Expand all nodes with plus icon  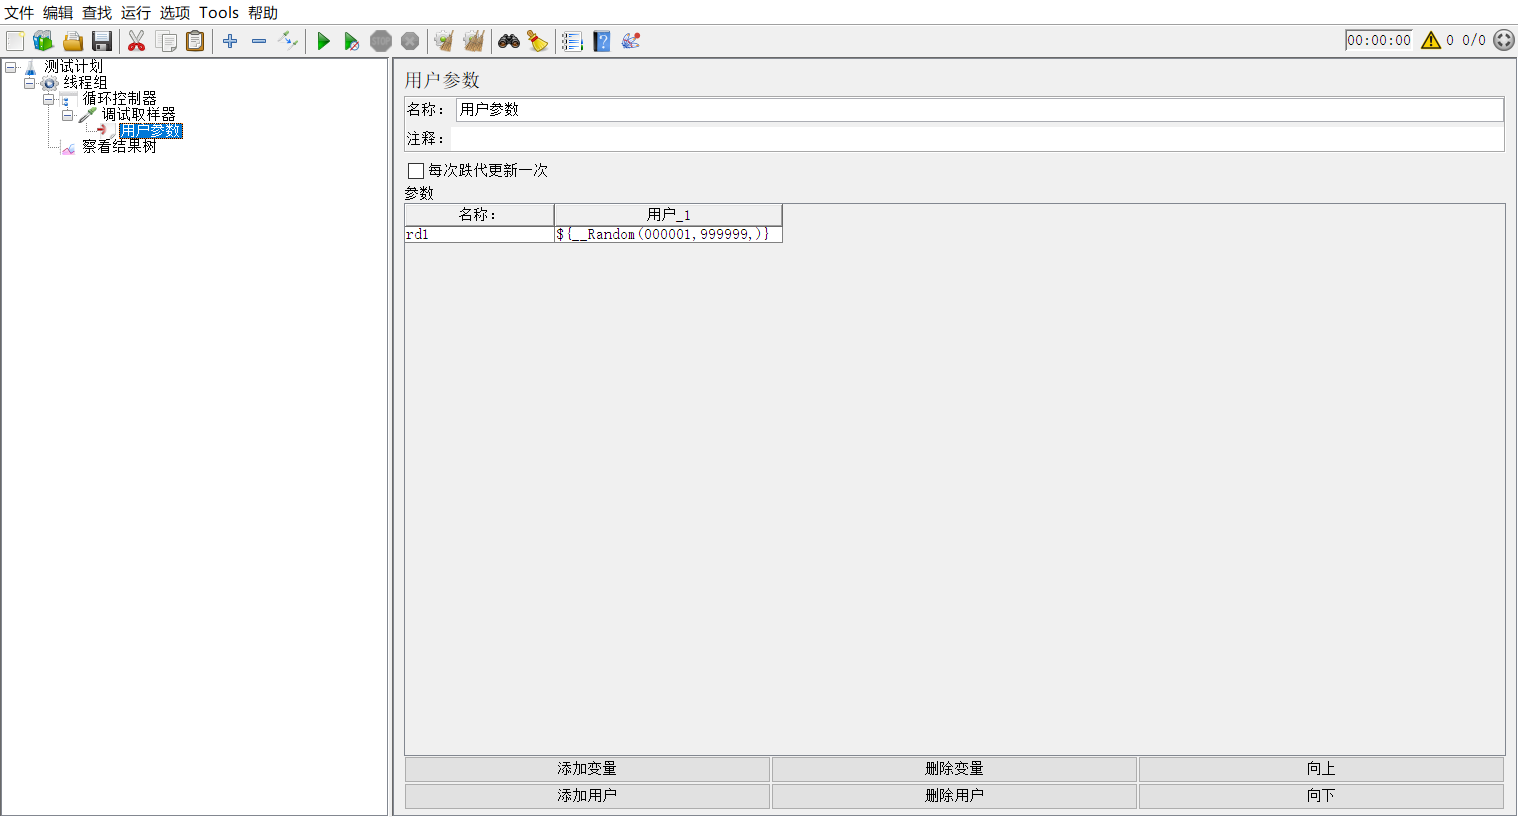pyautogui.click(x=229, y=41)
